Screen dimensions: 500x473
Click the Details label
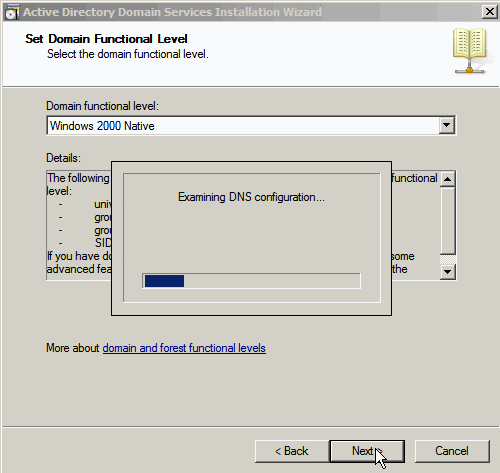[x=63, y=158]
